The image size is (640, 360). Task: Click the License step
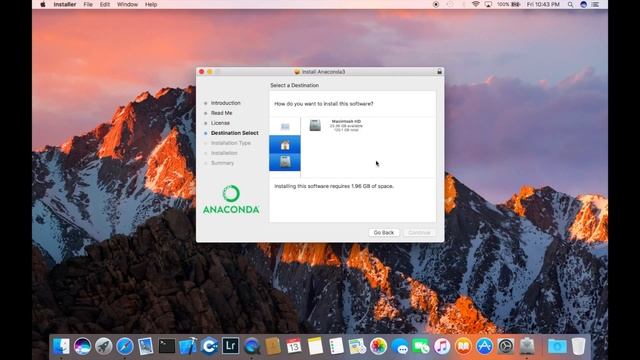pyautogui.click(x=220, y=123)
